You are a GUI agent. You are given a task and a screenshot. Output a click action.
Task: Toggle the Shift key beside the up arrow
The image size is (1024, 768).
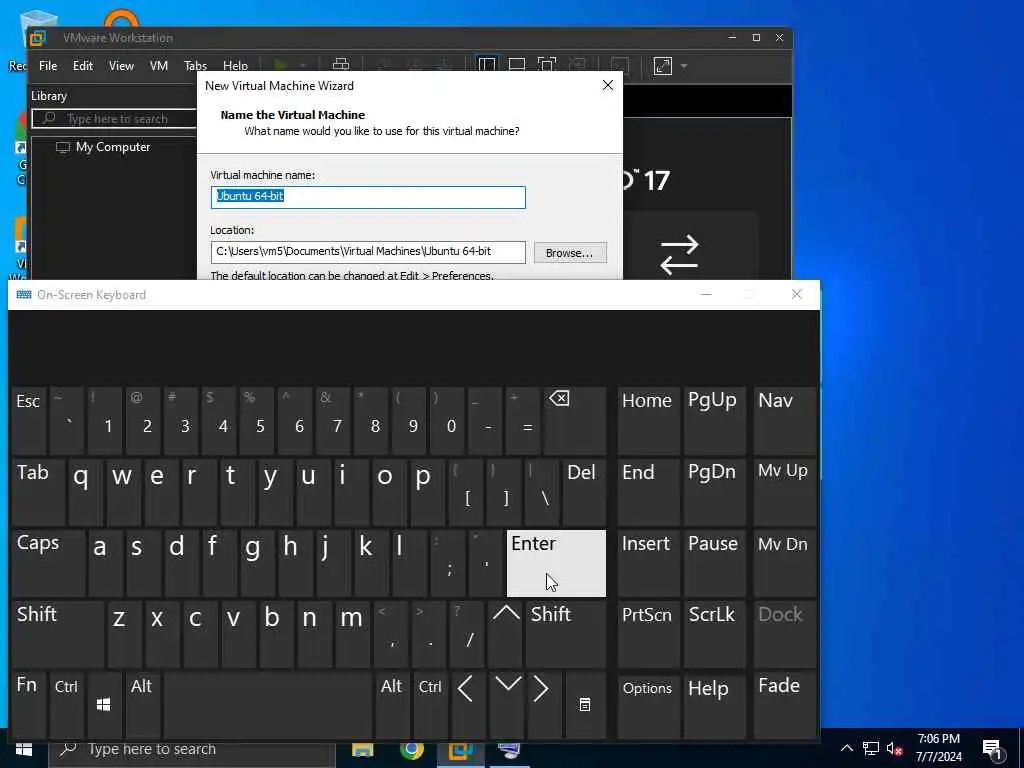[x=566, y=634]
